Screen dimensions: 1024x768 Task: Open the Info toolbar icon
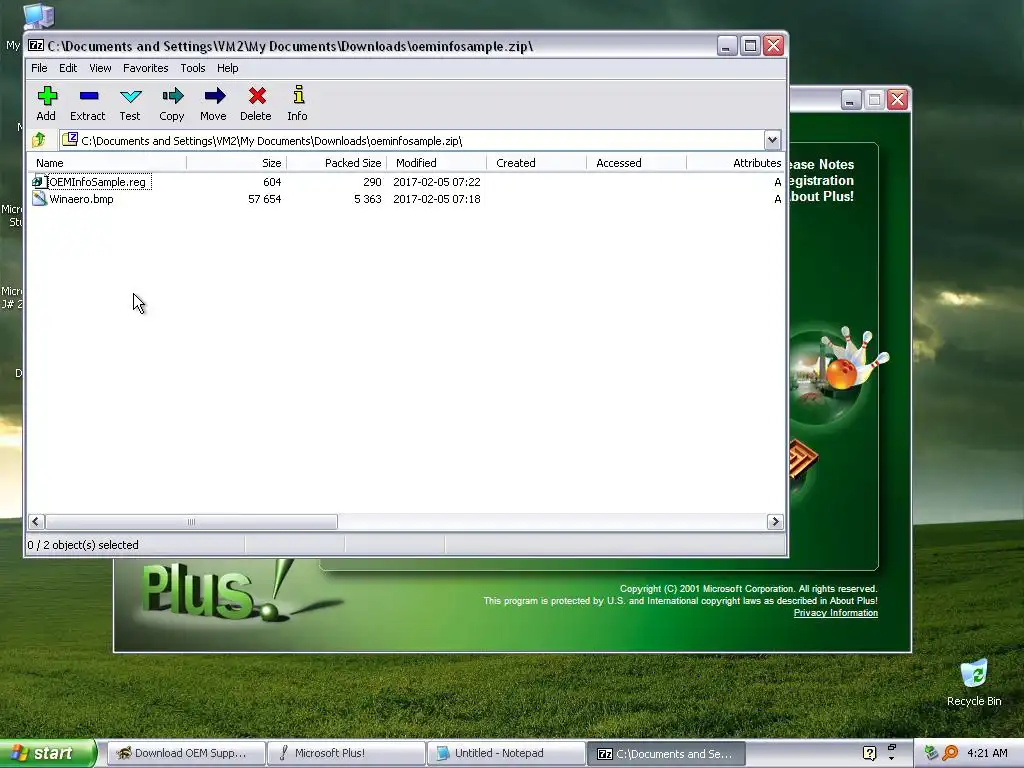coord(298,95)
